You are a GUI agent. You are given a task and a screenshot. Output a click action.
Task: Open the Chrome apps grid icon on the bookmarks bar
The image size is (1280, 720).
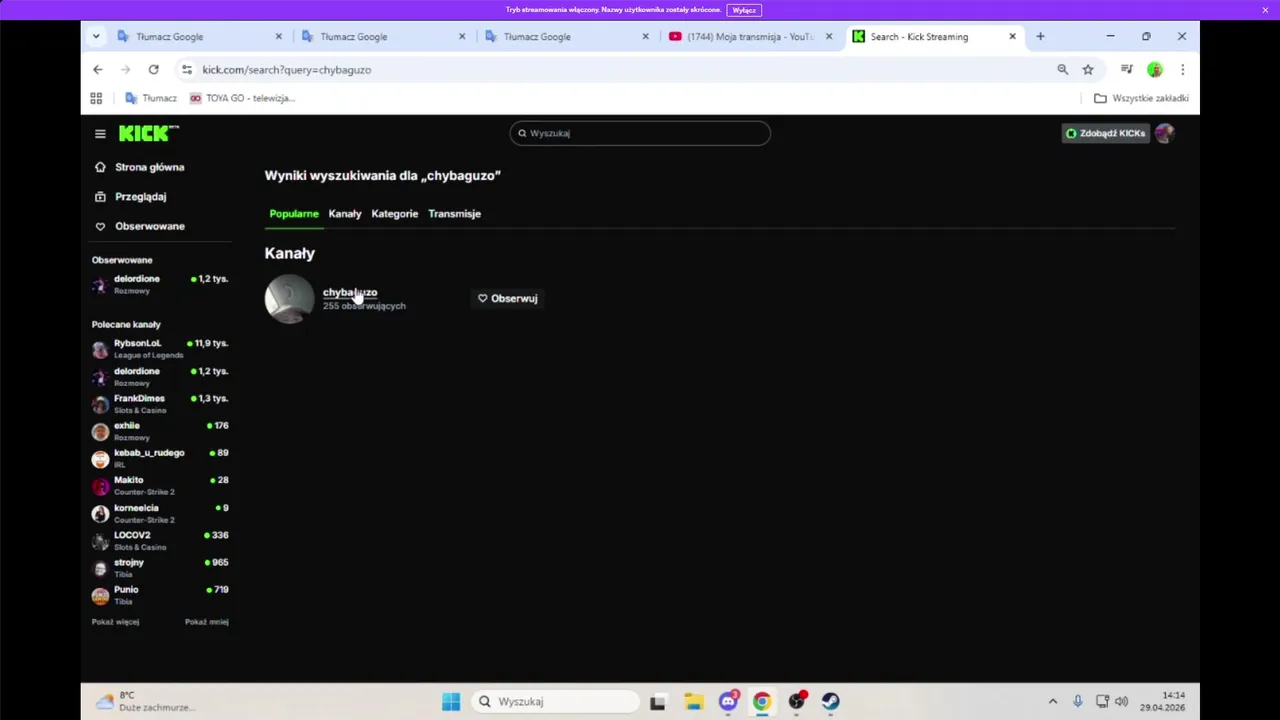(x=96, y=98)
